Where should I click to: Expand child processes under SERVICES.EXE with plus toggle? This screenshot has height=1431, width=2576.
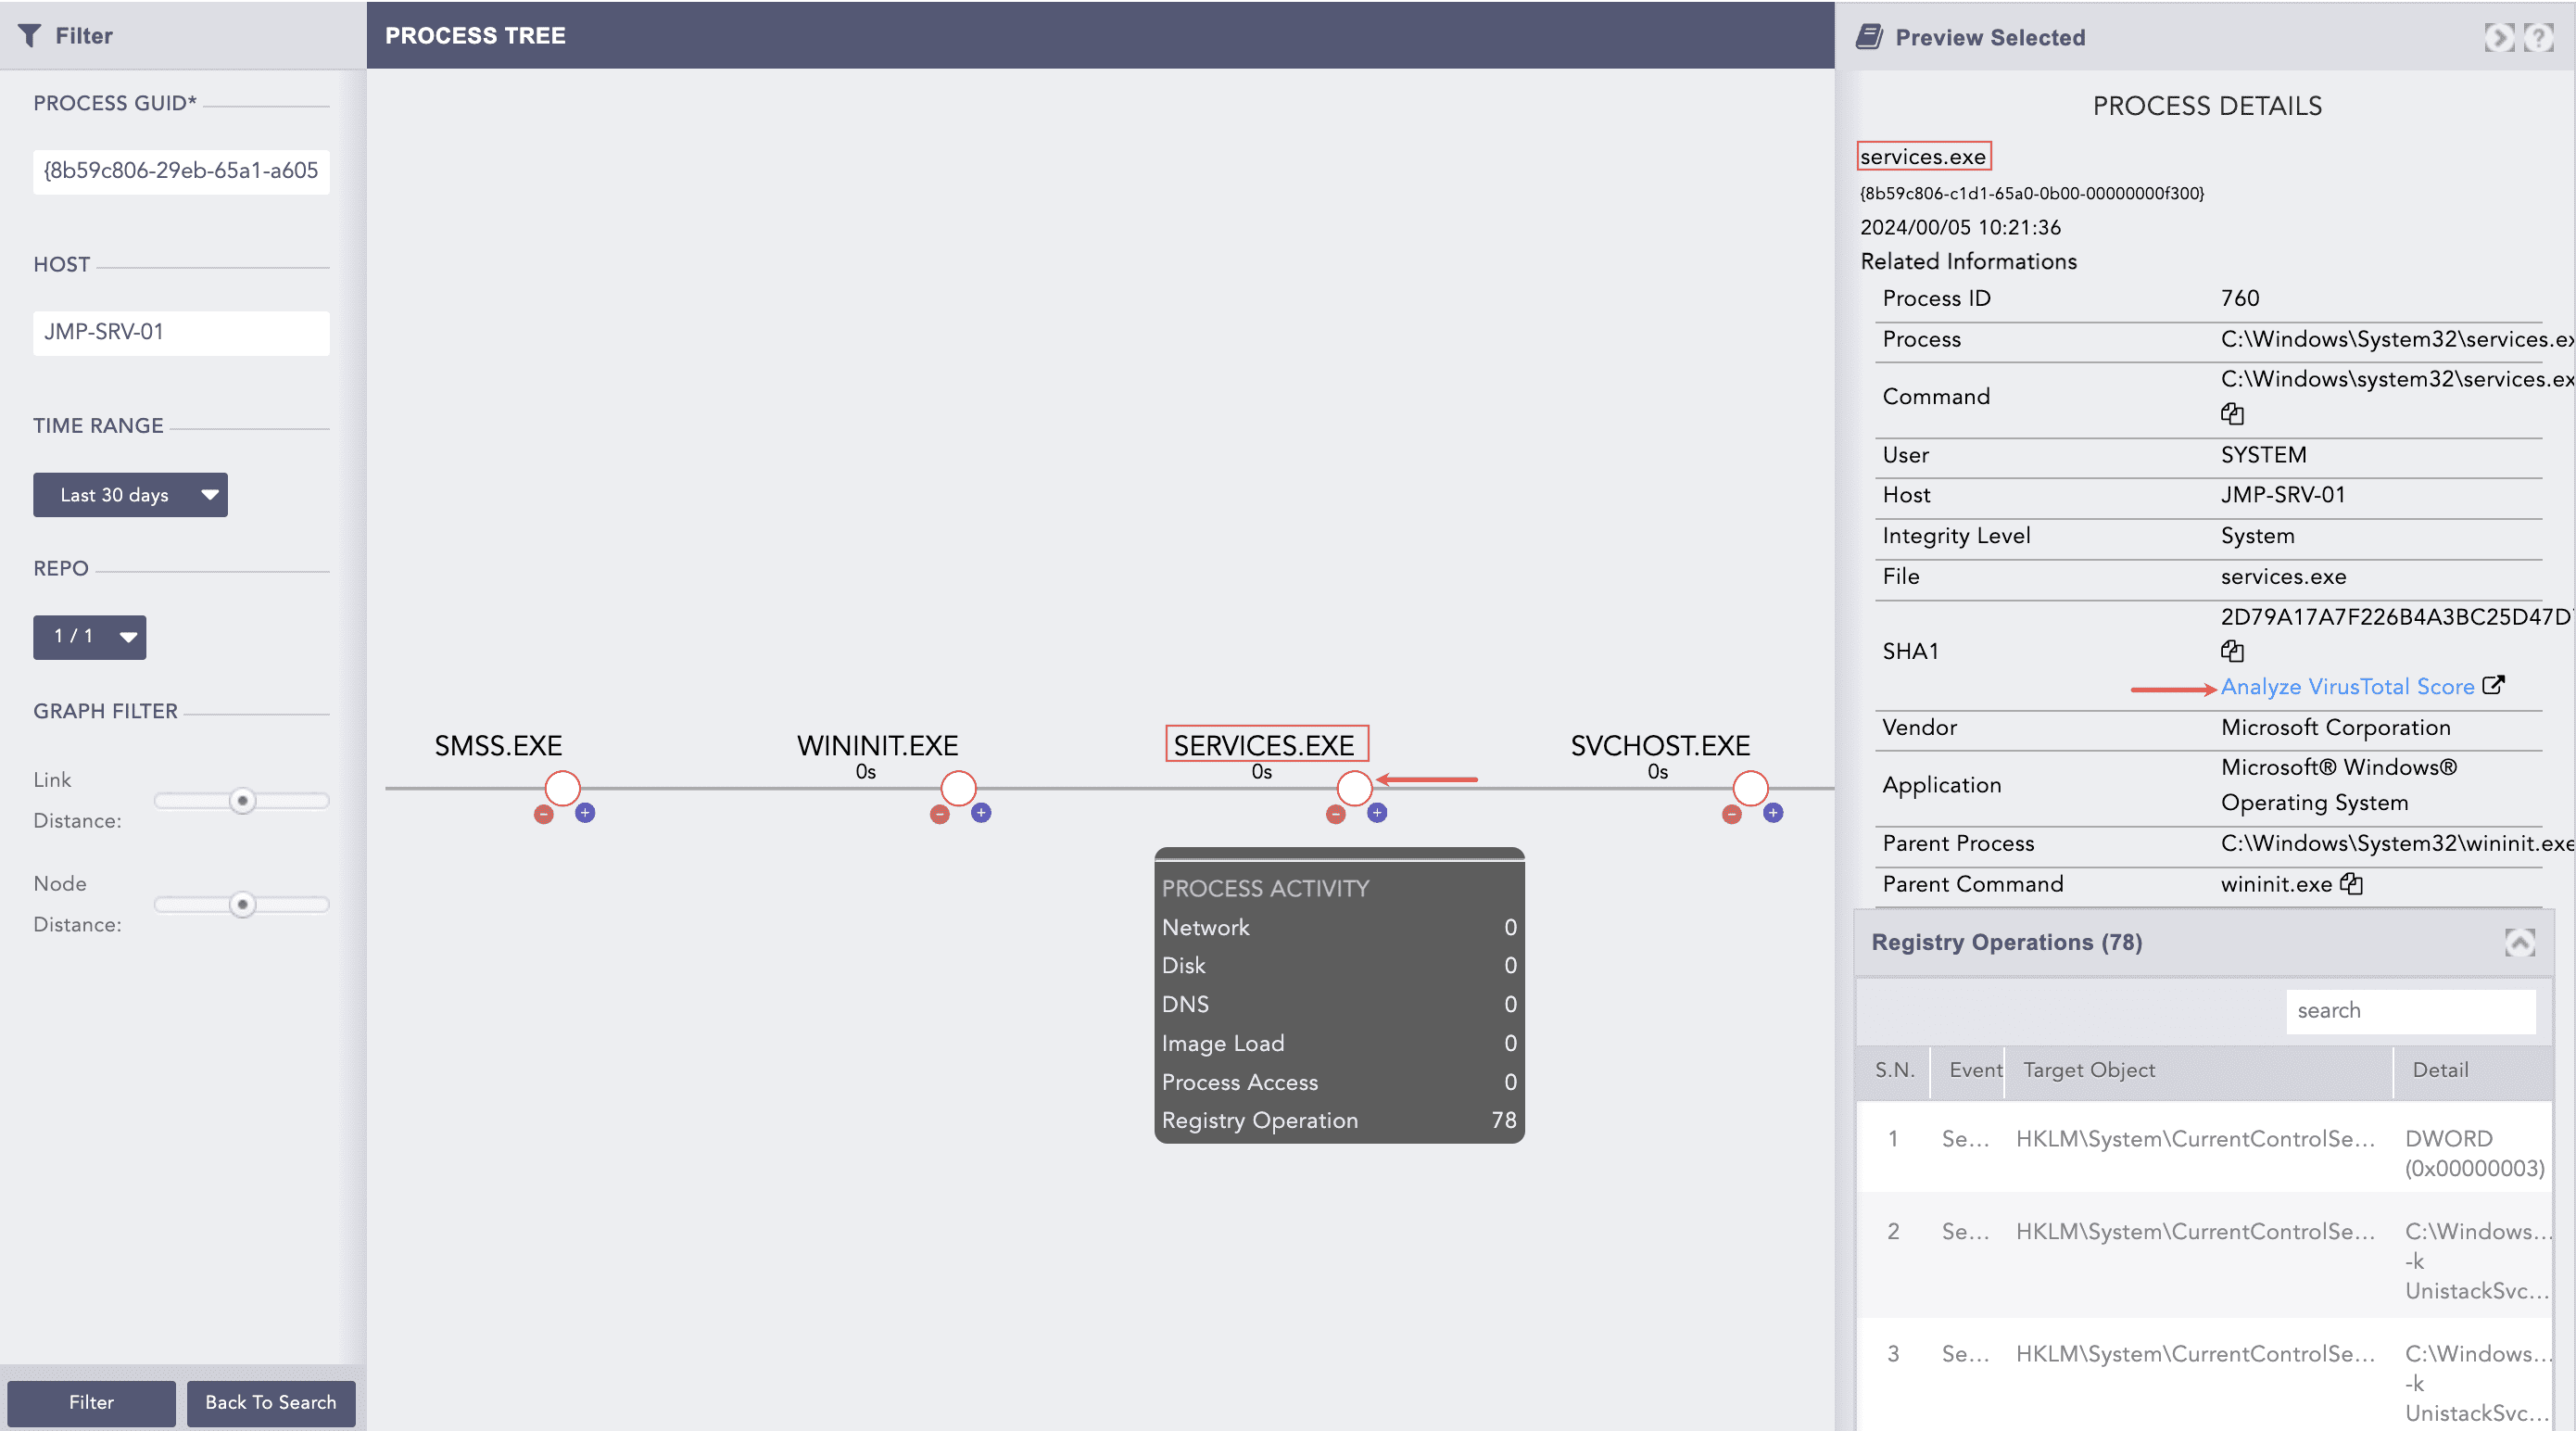coord(1377,813)
